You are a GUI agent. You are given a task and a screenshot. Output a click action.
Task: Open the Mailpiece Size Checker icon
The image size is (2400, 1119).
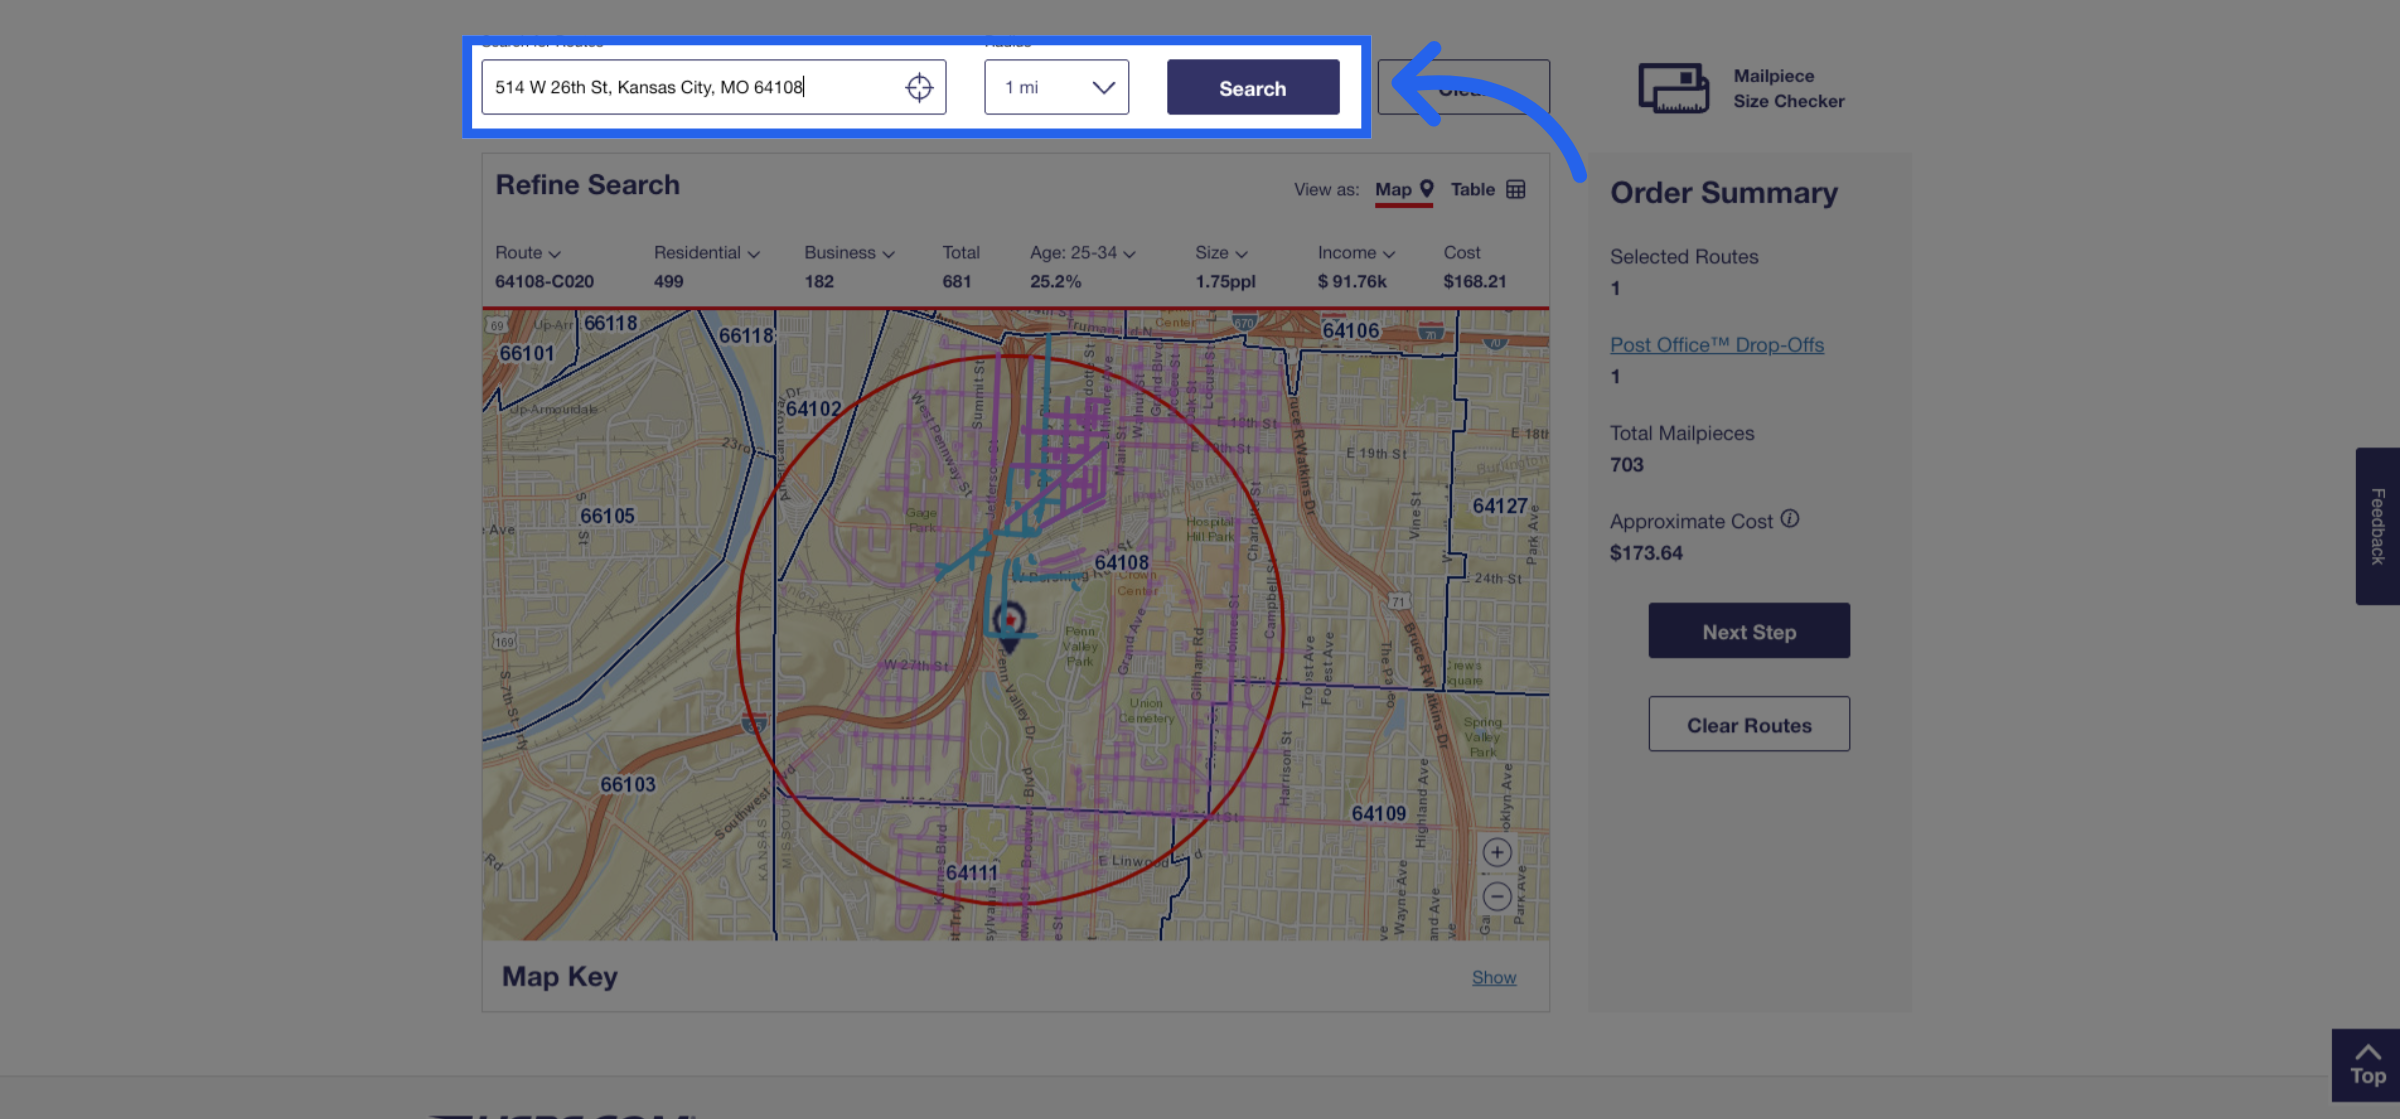[1673, 88]
